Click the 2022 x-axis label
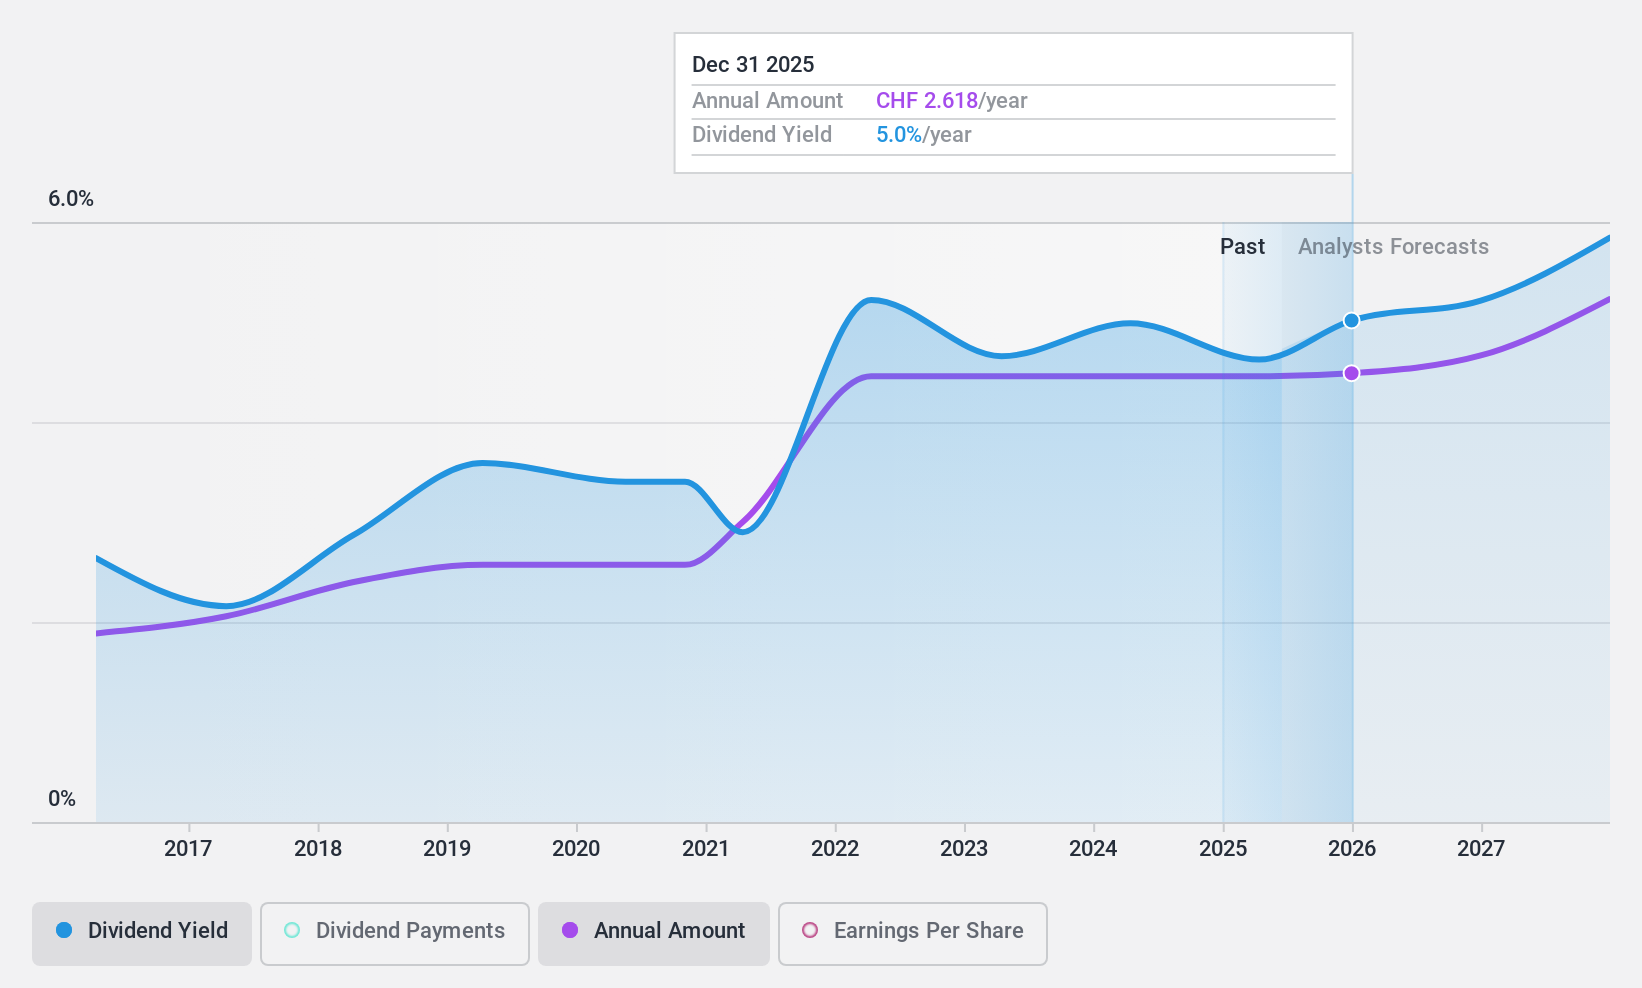Screen dimensions: 1642x988 [x=835, y=849]
